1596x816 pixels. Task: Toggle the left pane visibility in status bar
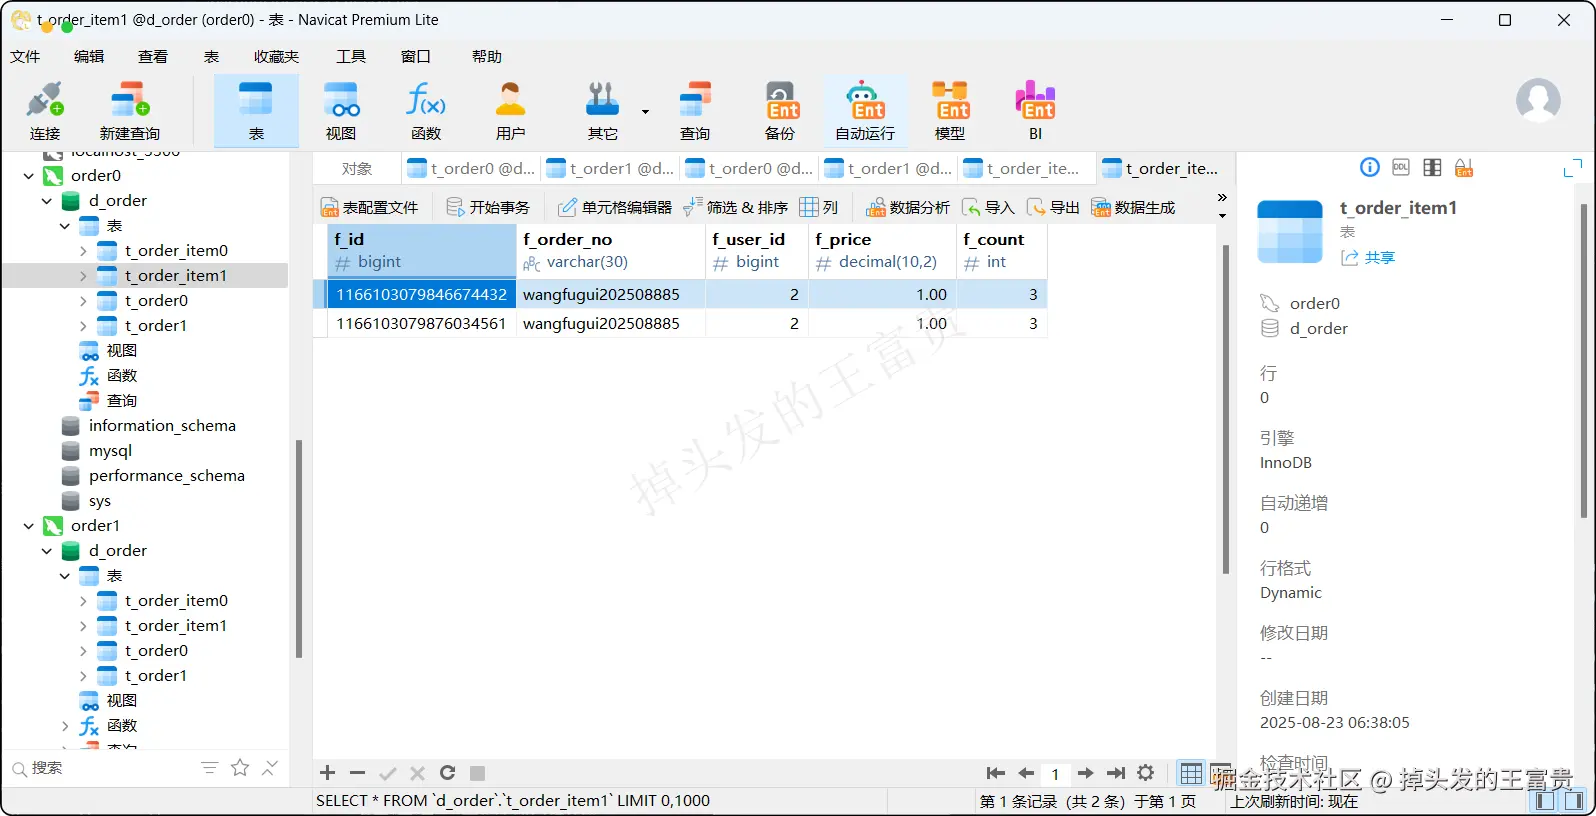click(x=1546, y=801)
